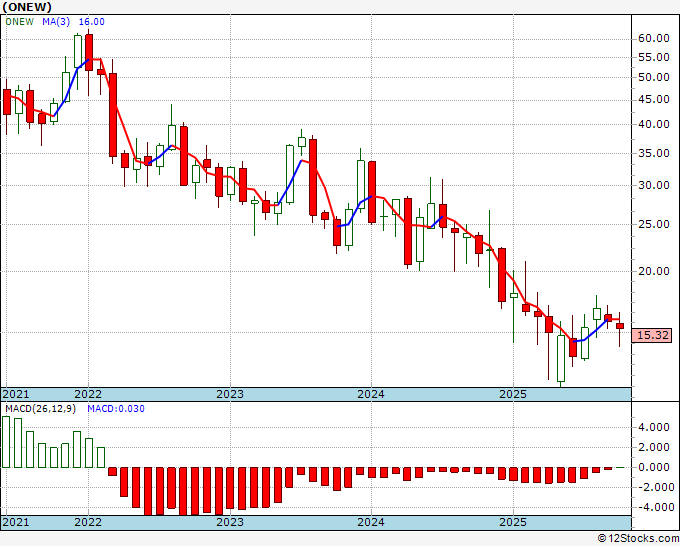Screen dimensions: 680x546
Task: Click 2024 on the MACD timeline
Action: pyautogui.click(x=371, y=522)
